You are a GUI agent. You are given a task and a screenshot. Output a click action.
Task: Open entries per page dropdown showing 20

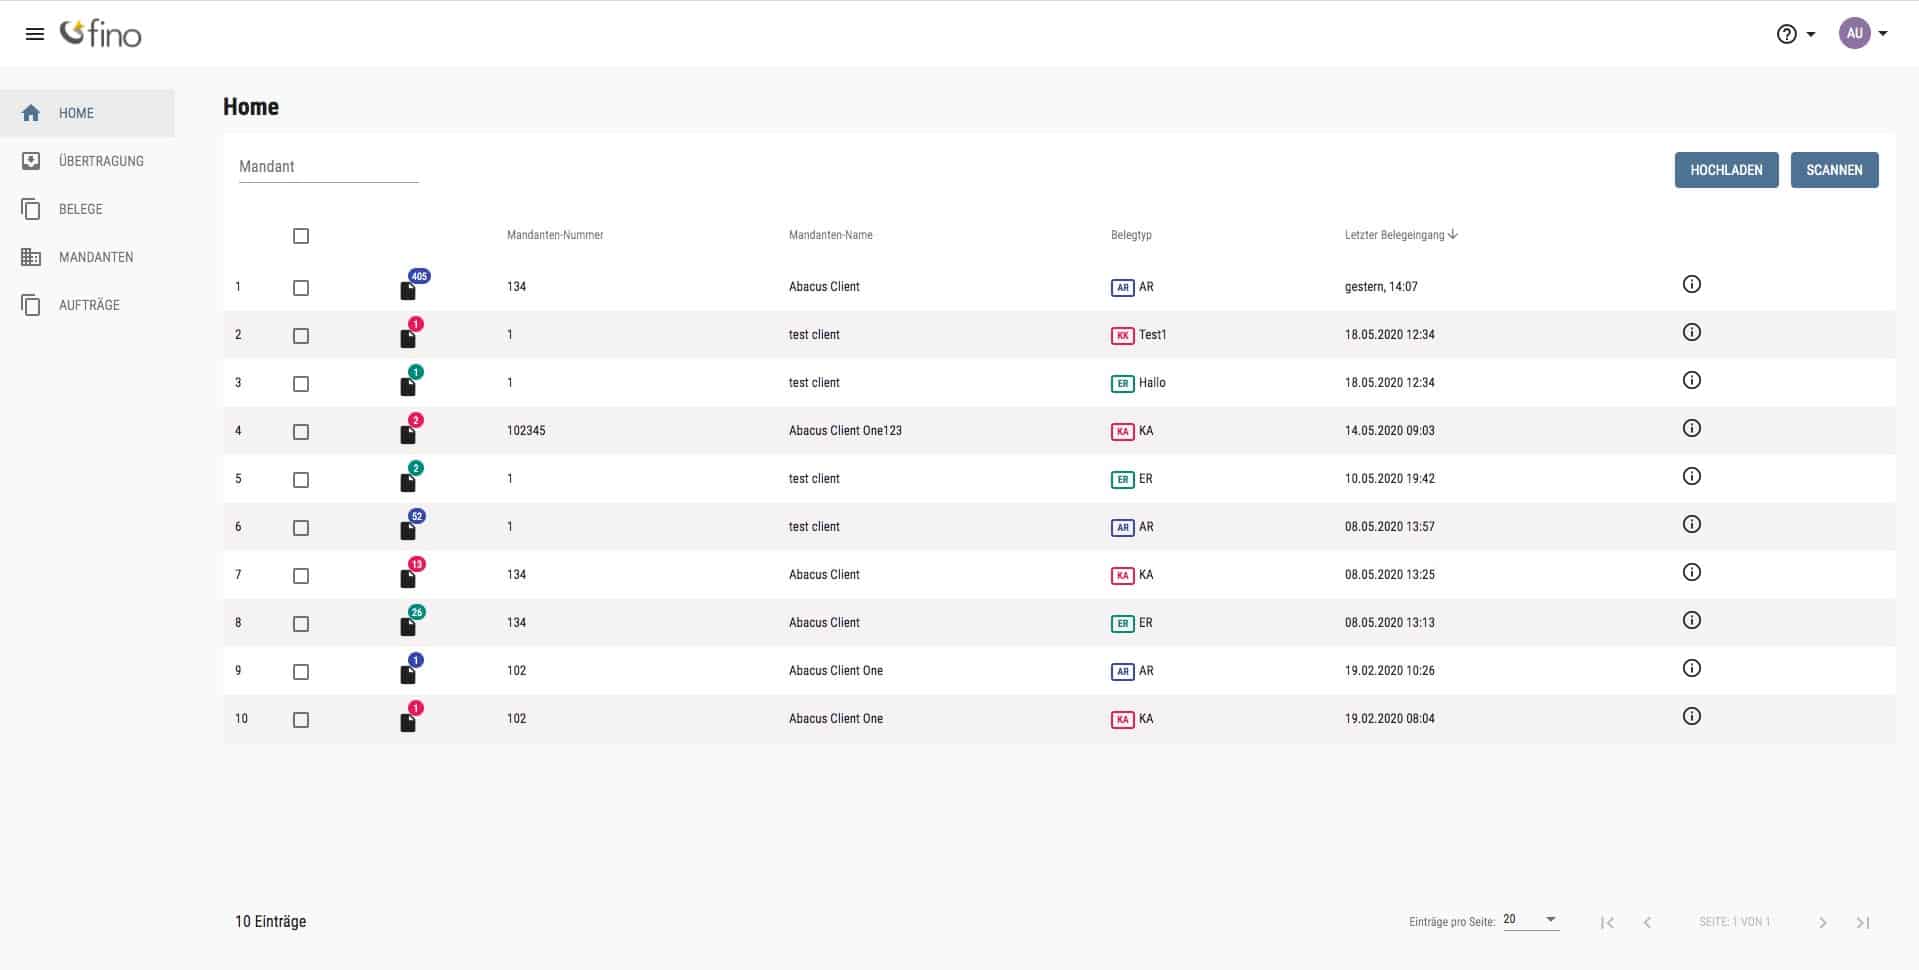tap(1530, 920)
